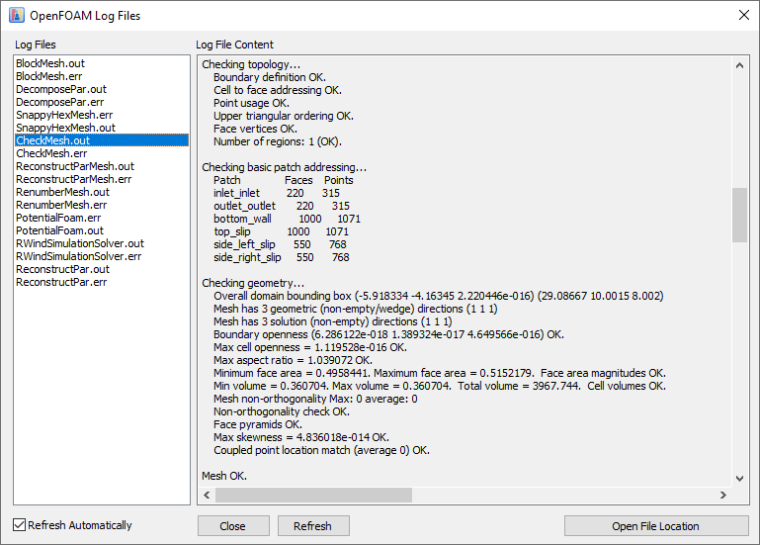Click the 'Boundary definition OK.' line
This screenshot has width=760, height=545.
(x=269, y=77)
